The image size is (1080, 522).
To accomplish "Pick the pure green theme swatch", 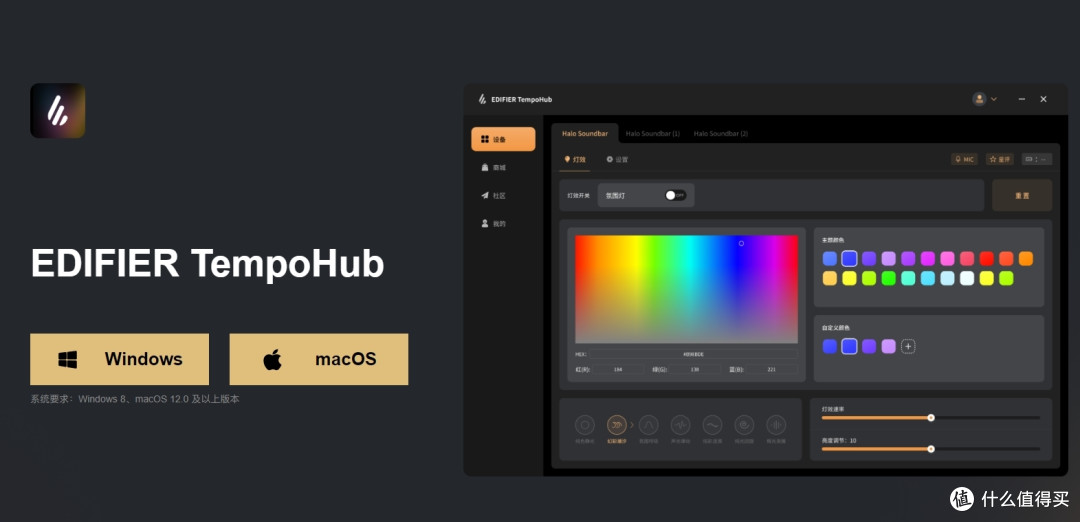I will tap(889, 278).
